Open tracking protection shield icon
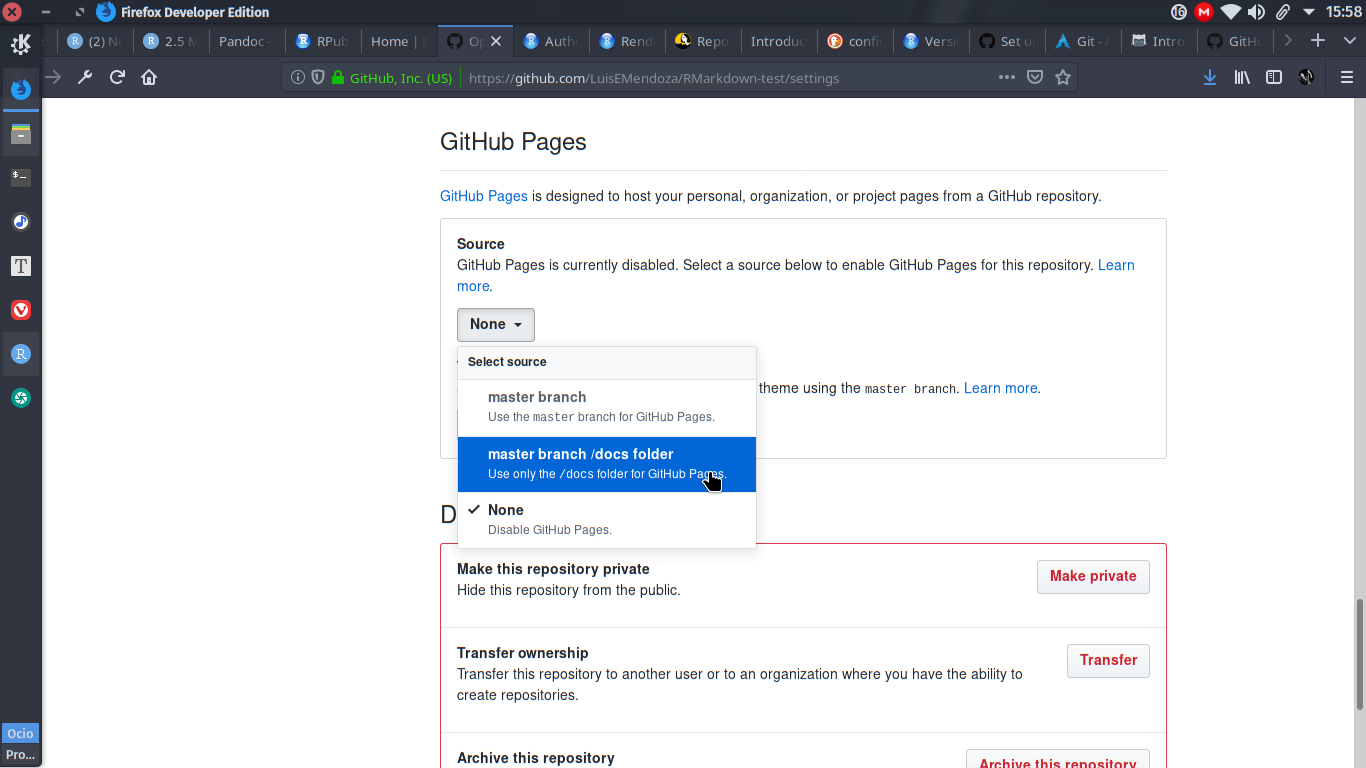 tap(318, 77)
